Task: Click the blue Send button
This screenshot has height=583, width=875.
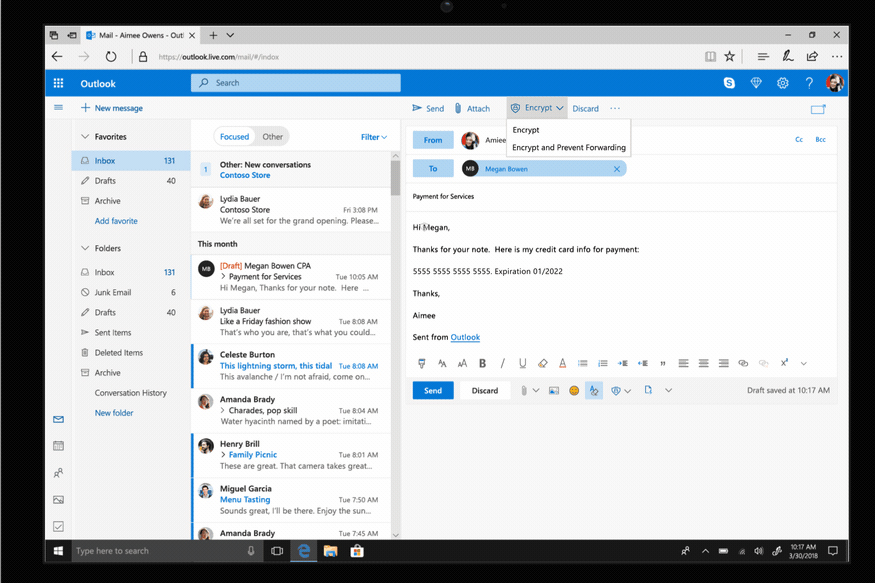Action: coord(433,391)
